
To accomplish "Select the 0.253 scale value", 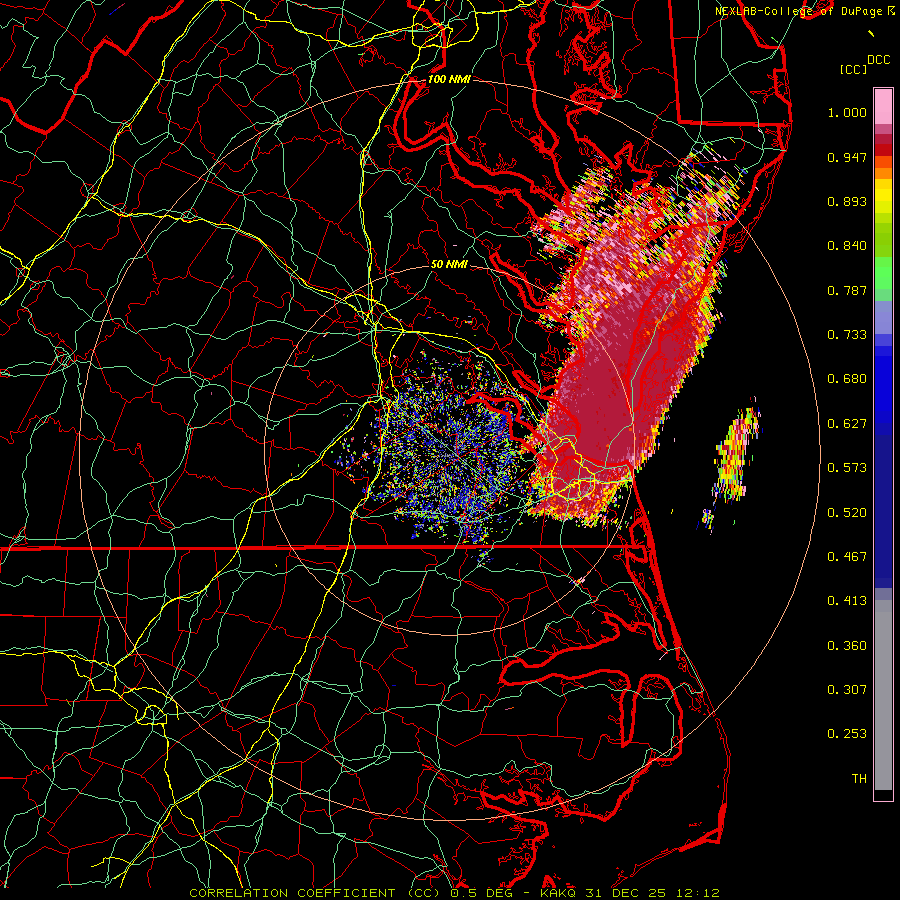I will pos(847,734).
